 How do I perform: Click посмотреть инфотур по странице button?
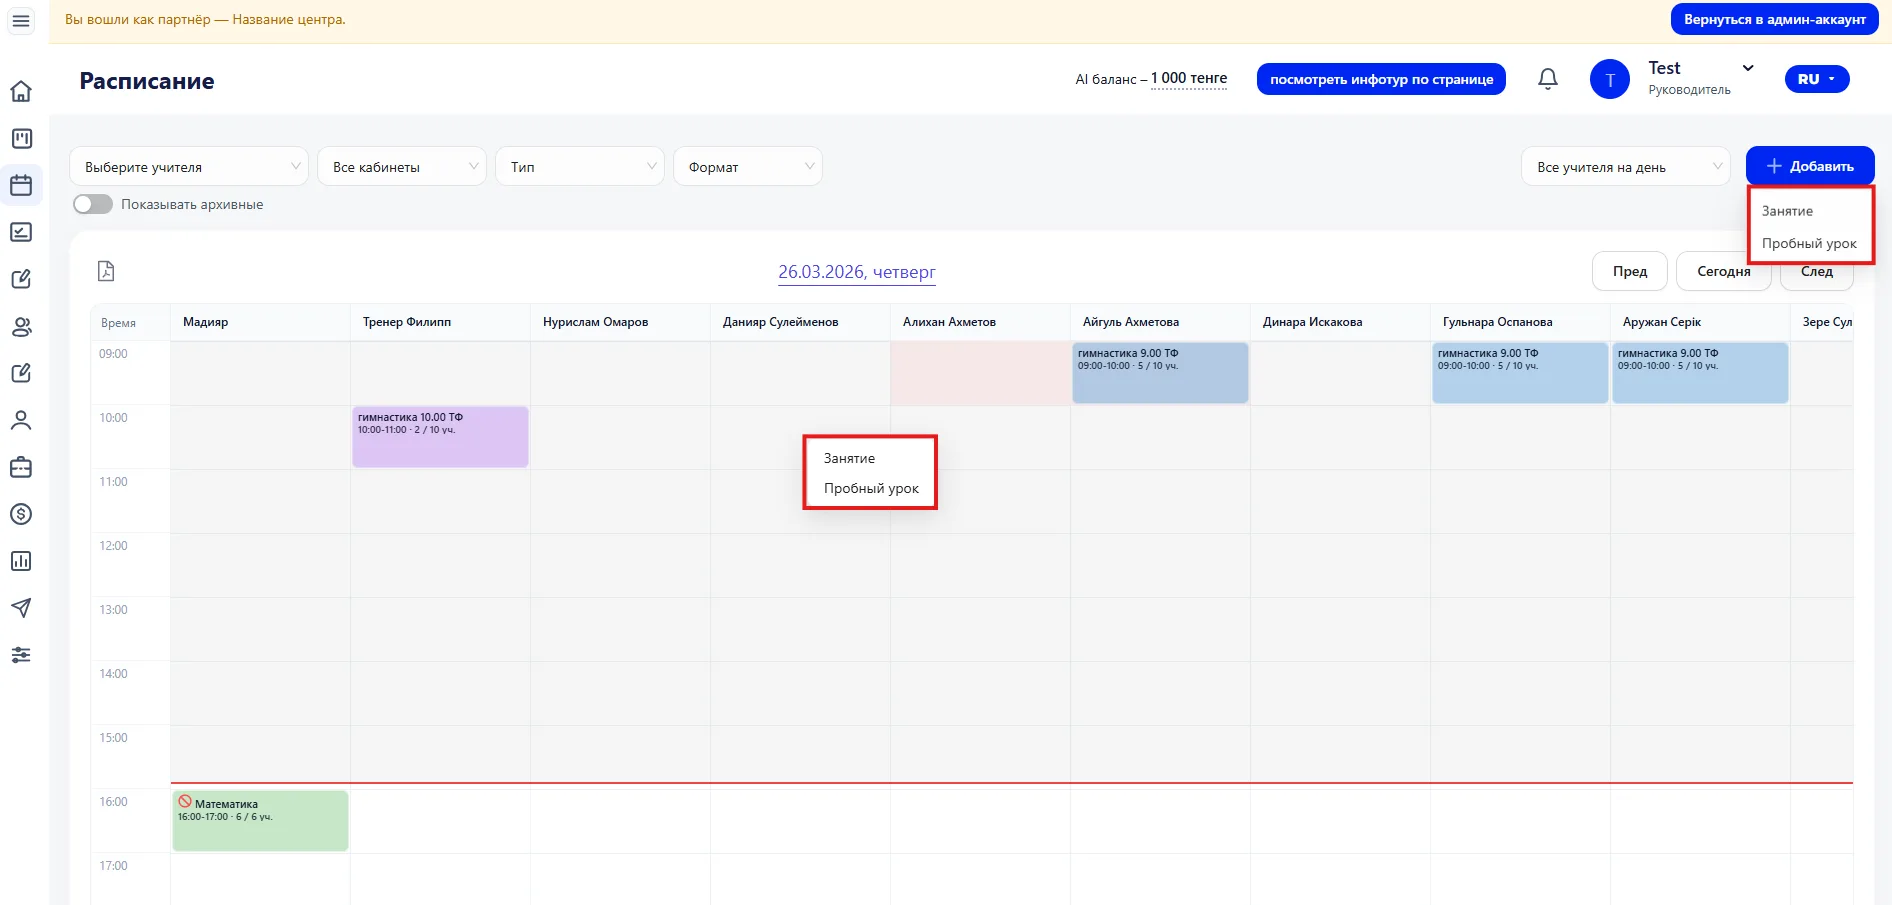coord(1381,79)
